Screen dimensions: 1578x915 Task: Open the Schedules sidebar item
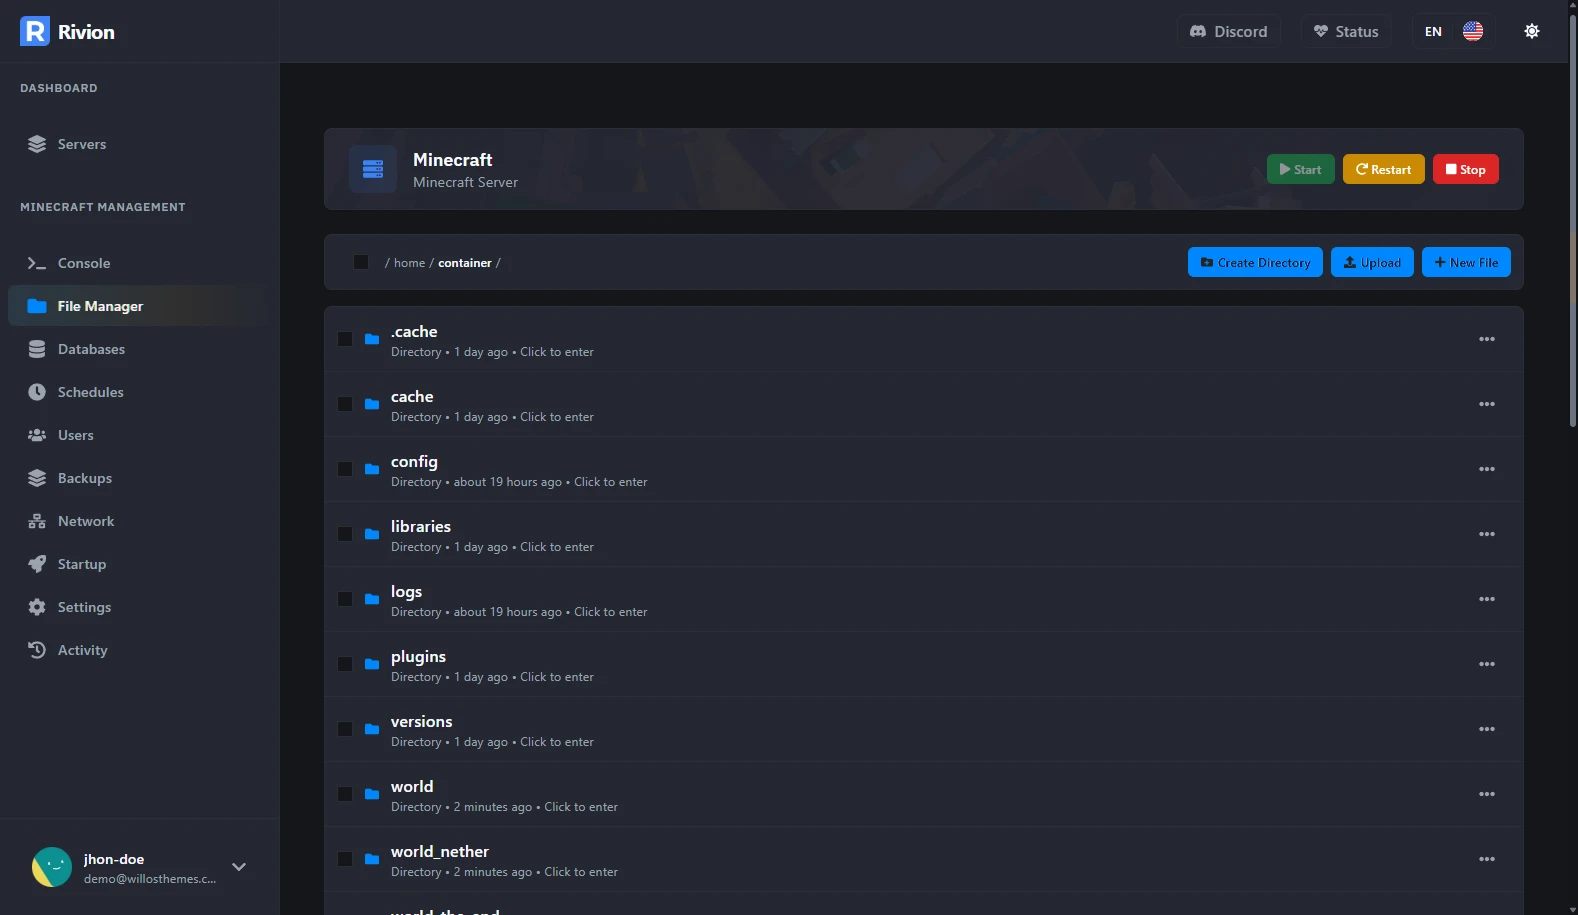[138, 392]
